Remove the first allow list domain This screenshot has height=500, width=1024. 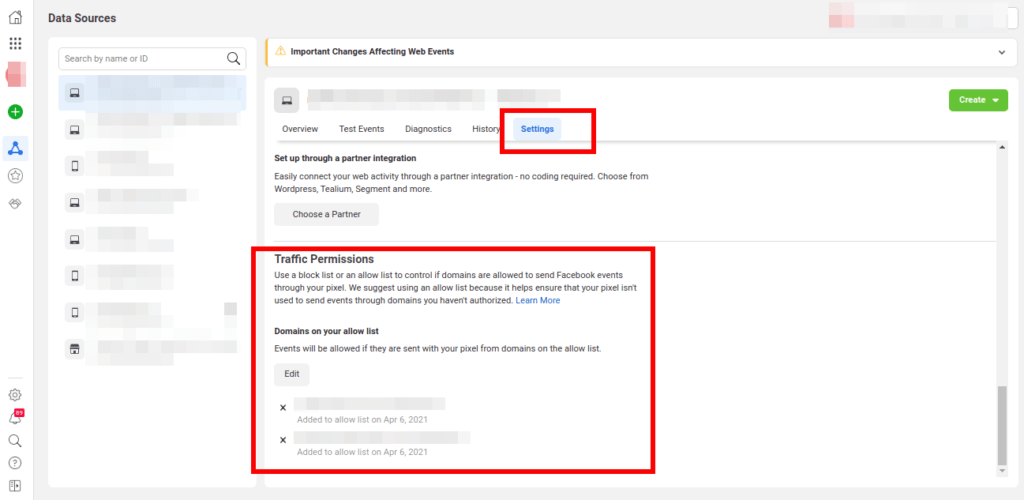[283, 408]
